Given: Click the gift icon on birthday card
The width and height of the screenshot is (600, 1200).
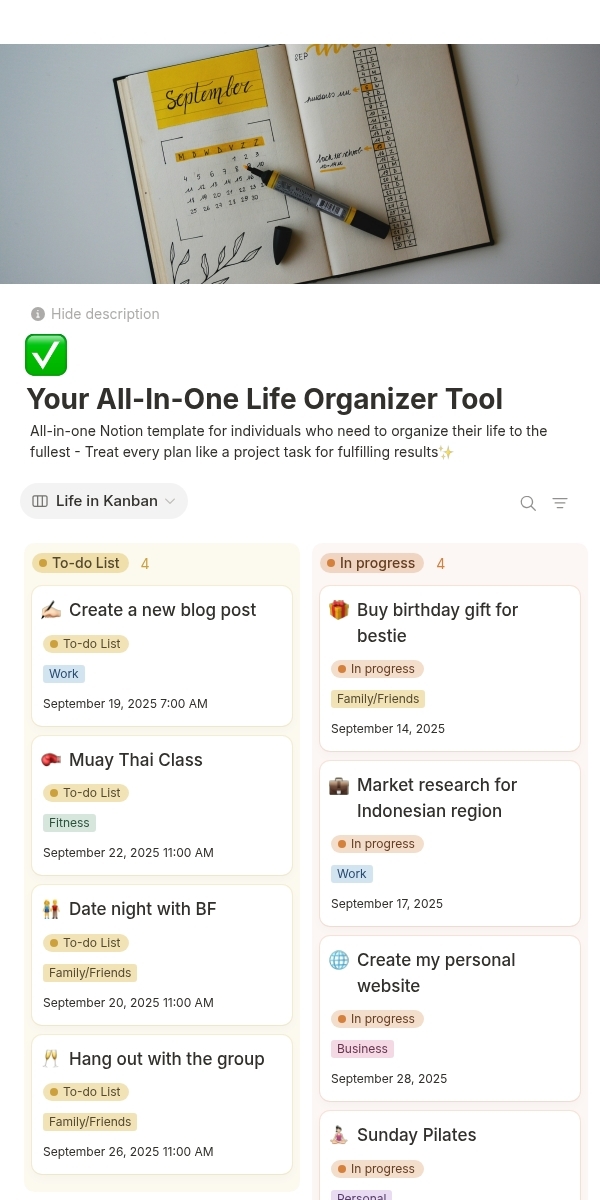Looking at the screenshot, I should pos(339,610).
